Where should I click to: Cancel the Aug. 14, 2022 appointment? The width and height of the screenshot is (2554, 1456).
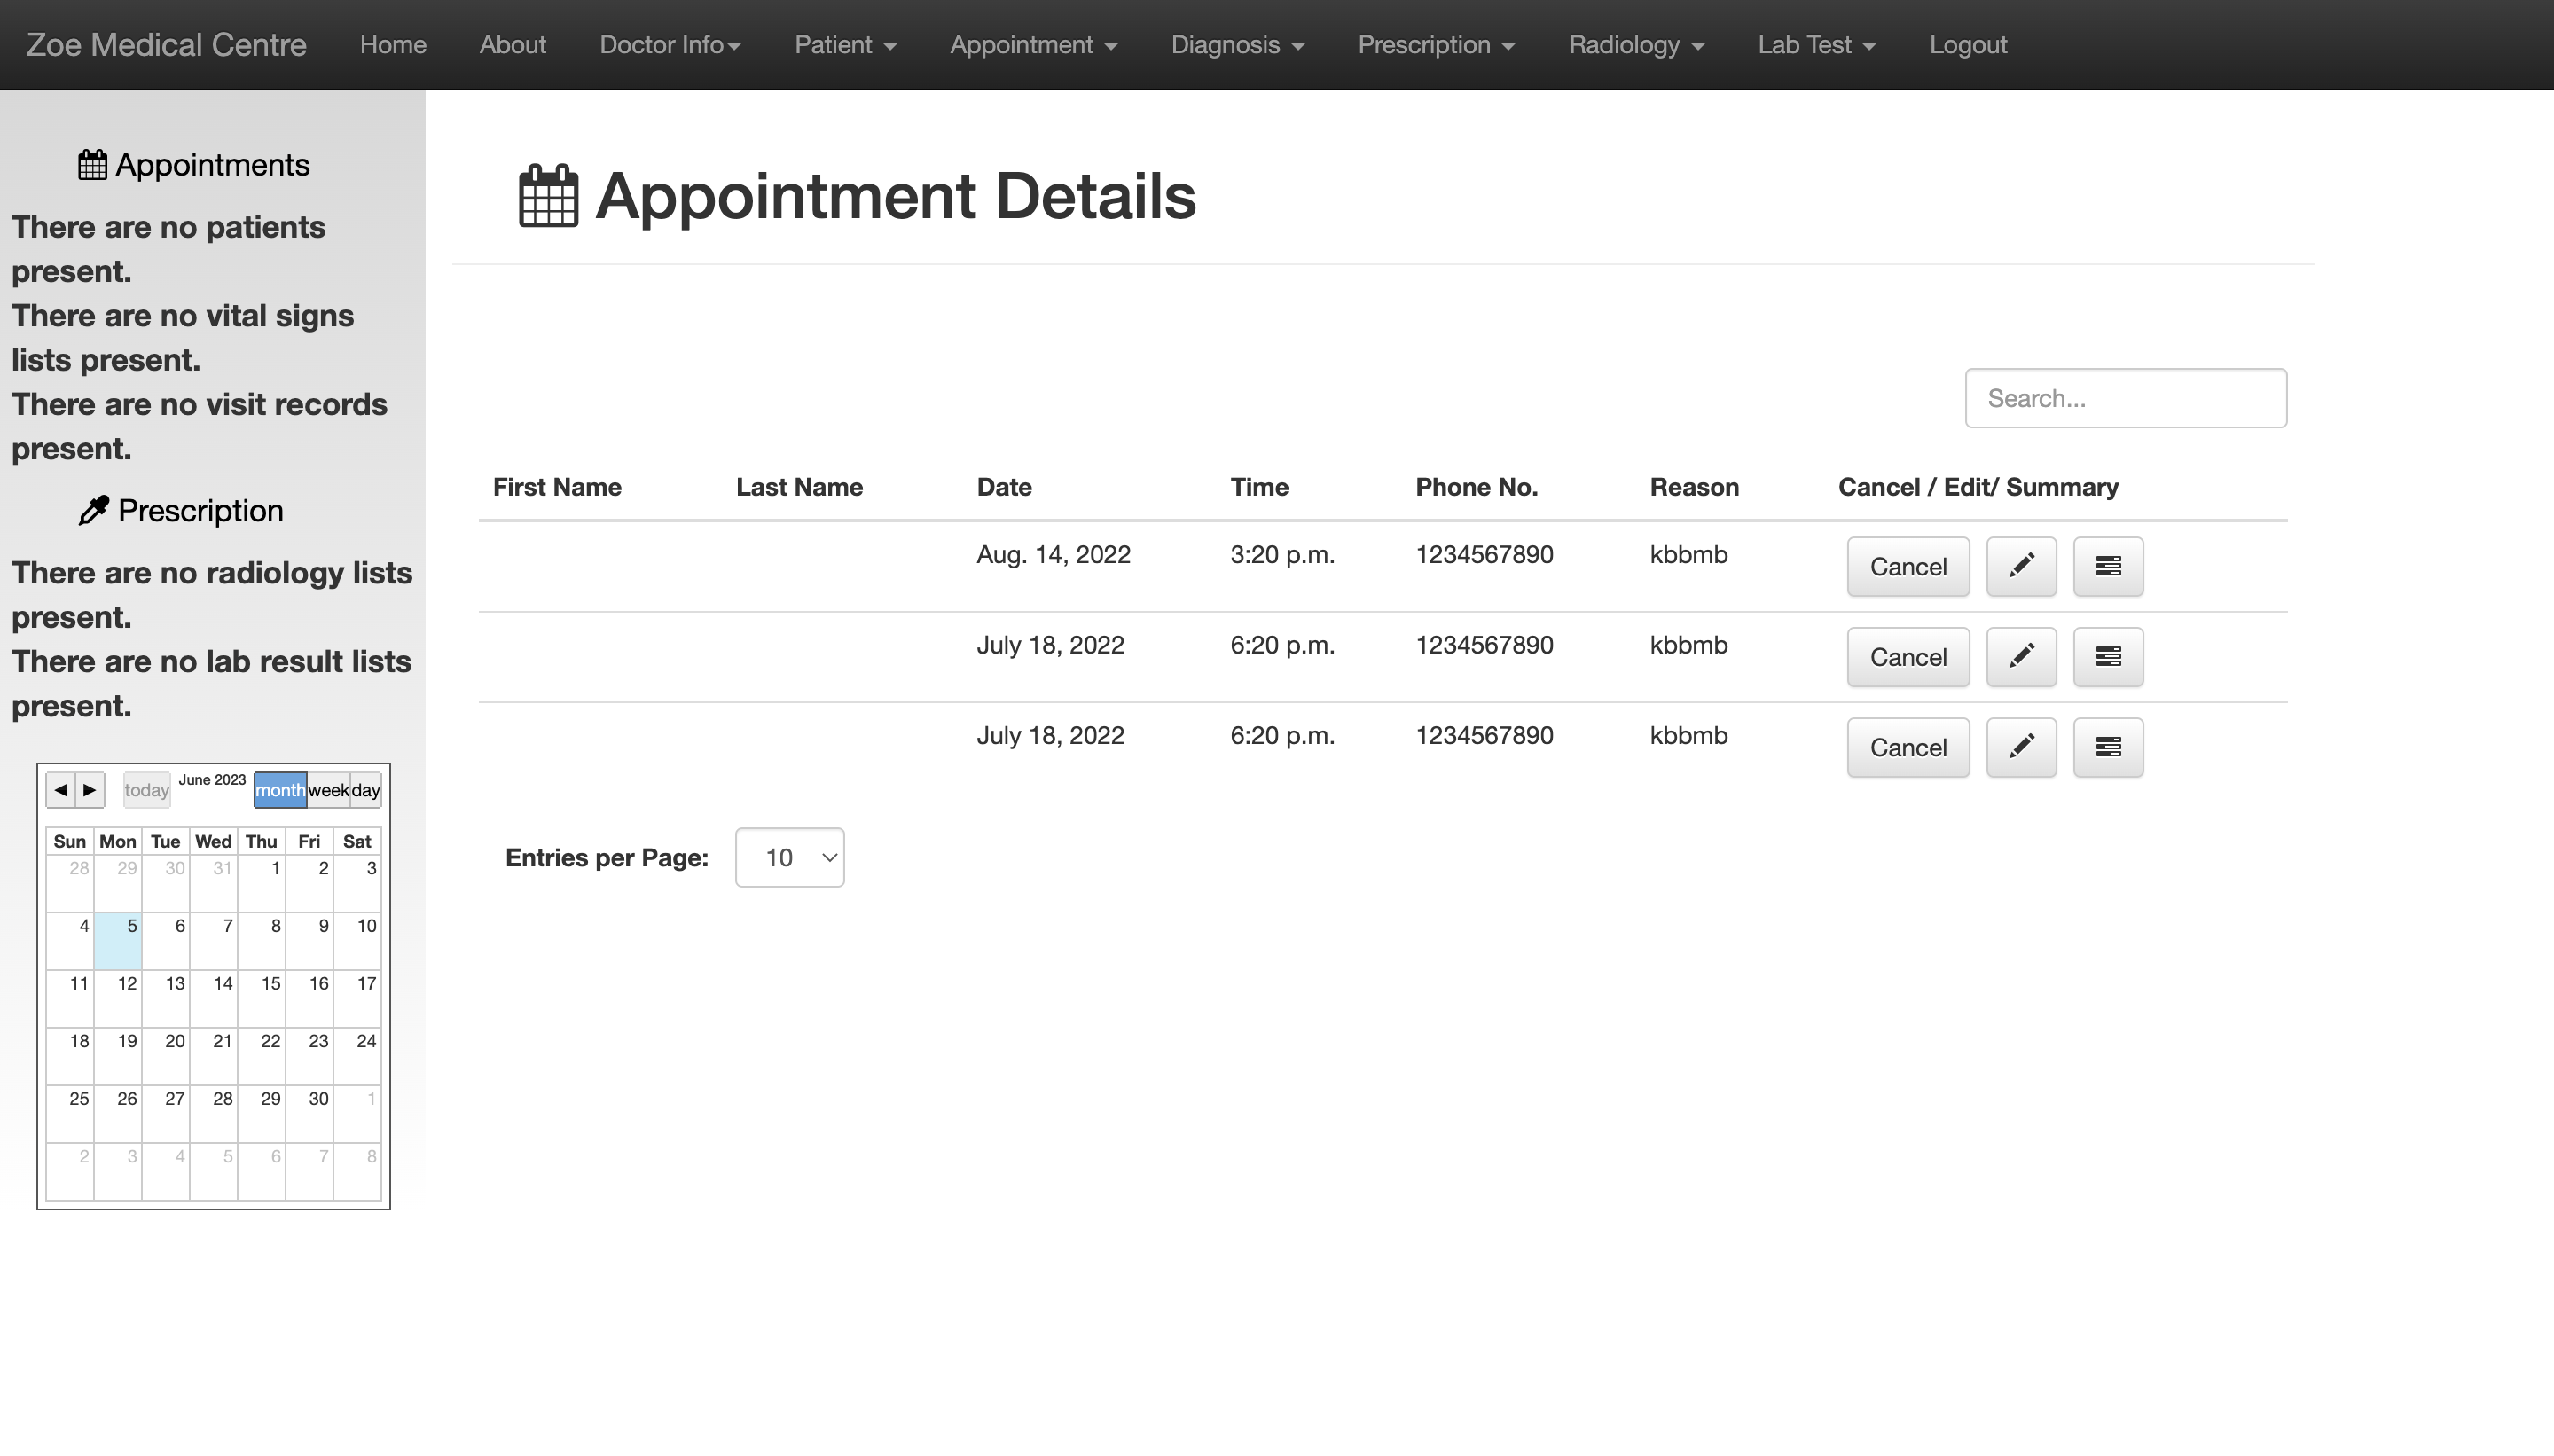point(1907,566)
